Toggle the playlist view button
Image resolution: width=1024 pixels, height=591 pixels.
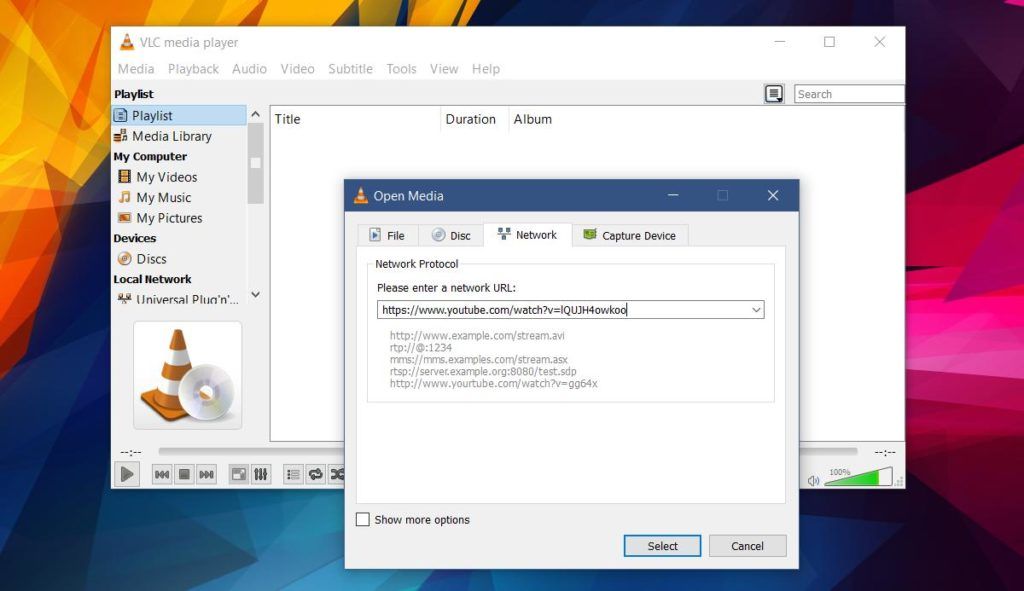click(x=293, y=474)
